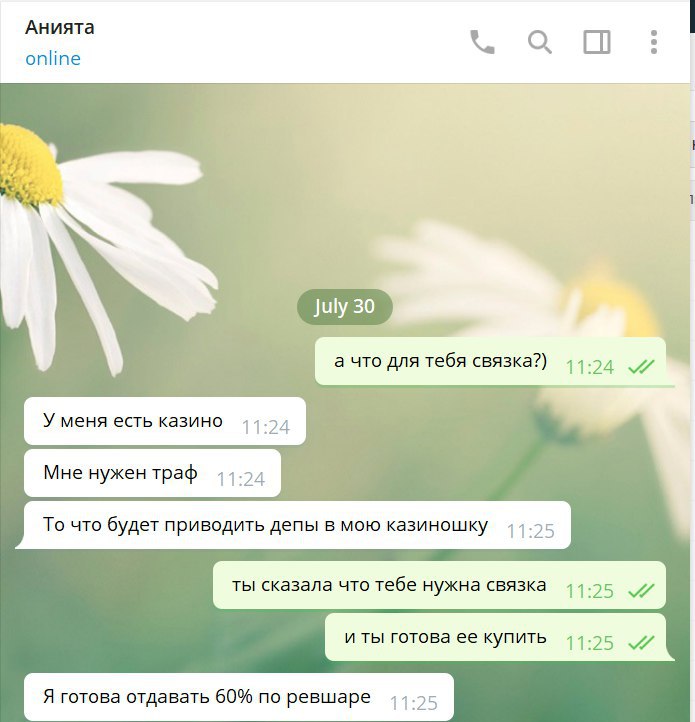Open the three-dot more options menu
The image size is (695, 722).
pyautogui.click(x=654, y=42)
